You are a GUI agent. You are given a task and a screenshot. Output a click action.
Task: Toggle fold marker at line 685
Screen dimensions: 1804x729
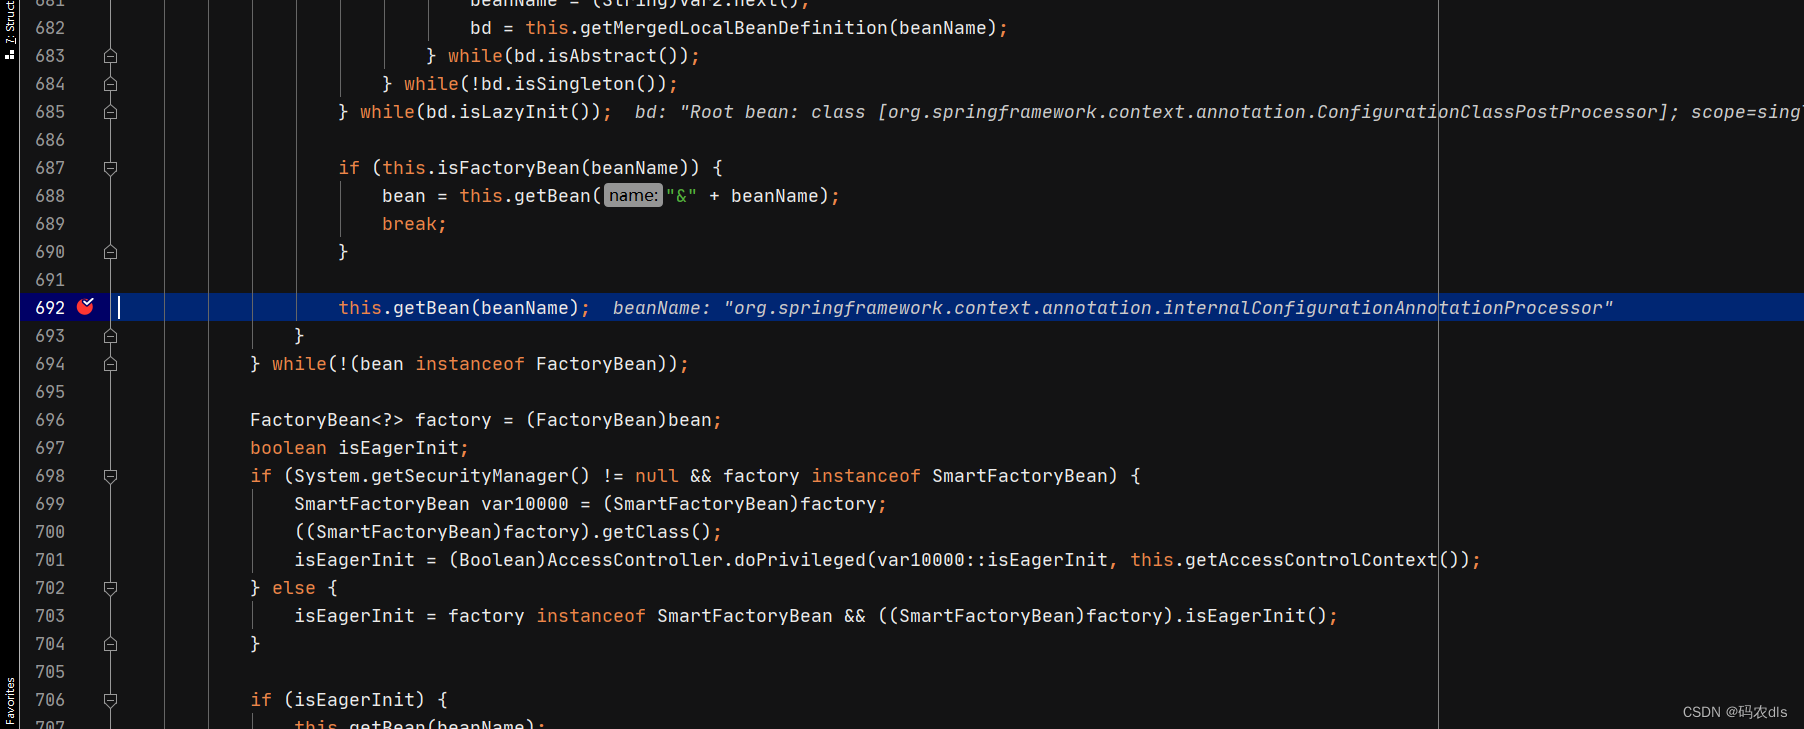click(x=111, y=112)
